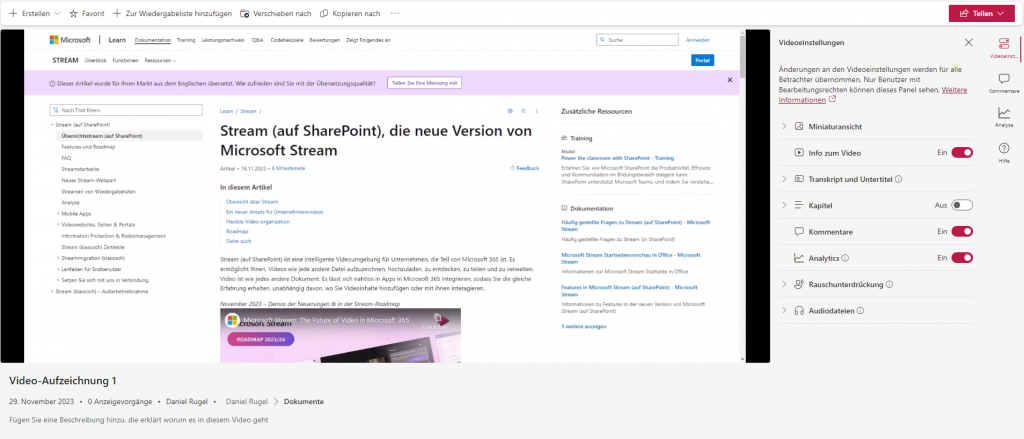Toggle the Info zum Video switch

[x=962, y=153]
